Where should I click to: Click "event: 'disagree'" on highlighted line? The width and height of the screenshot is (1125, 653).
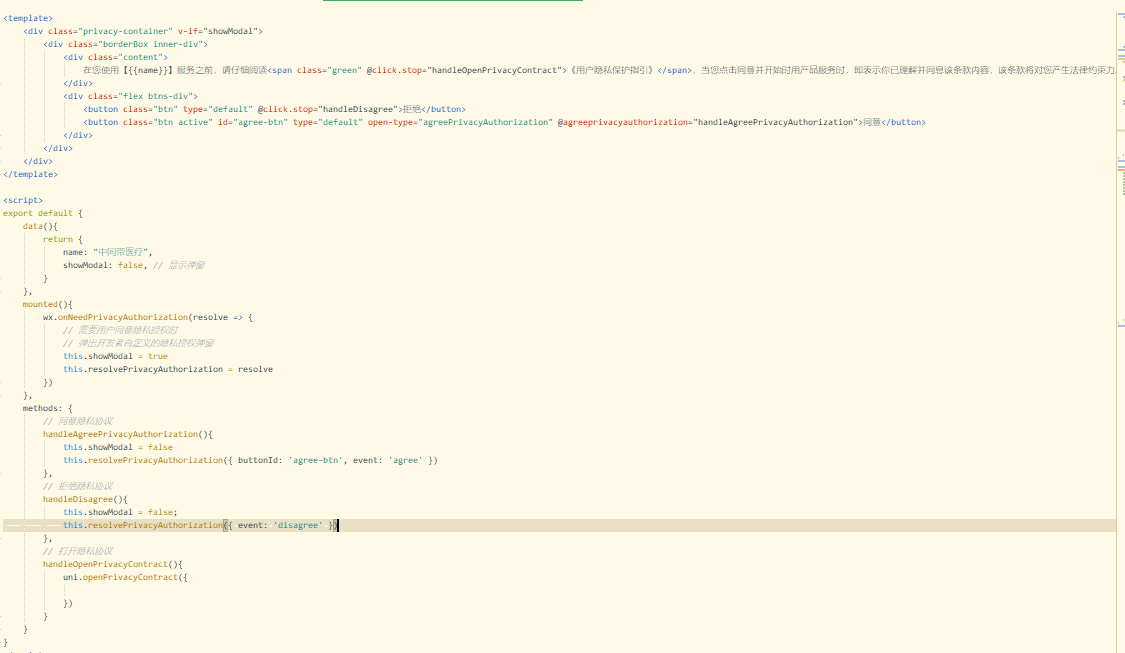pyautogui.click(x=280, y=525)
